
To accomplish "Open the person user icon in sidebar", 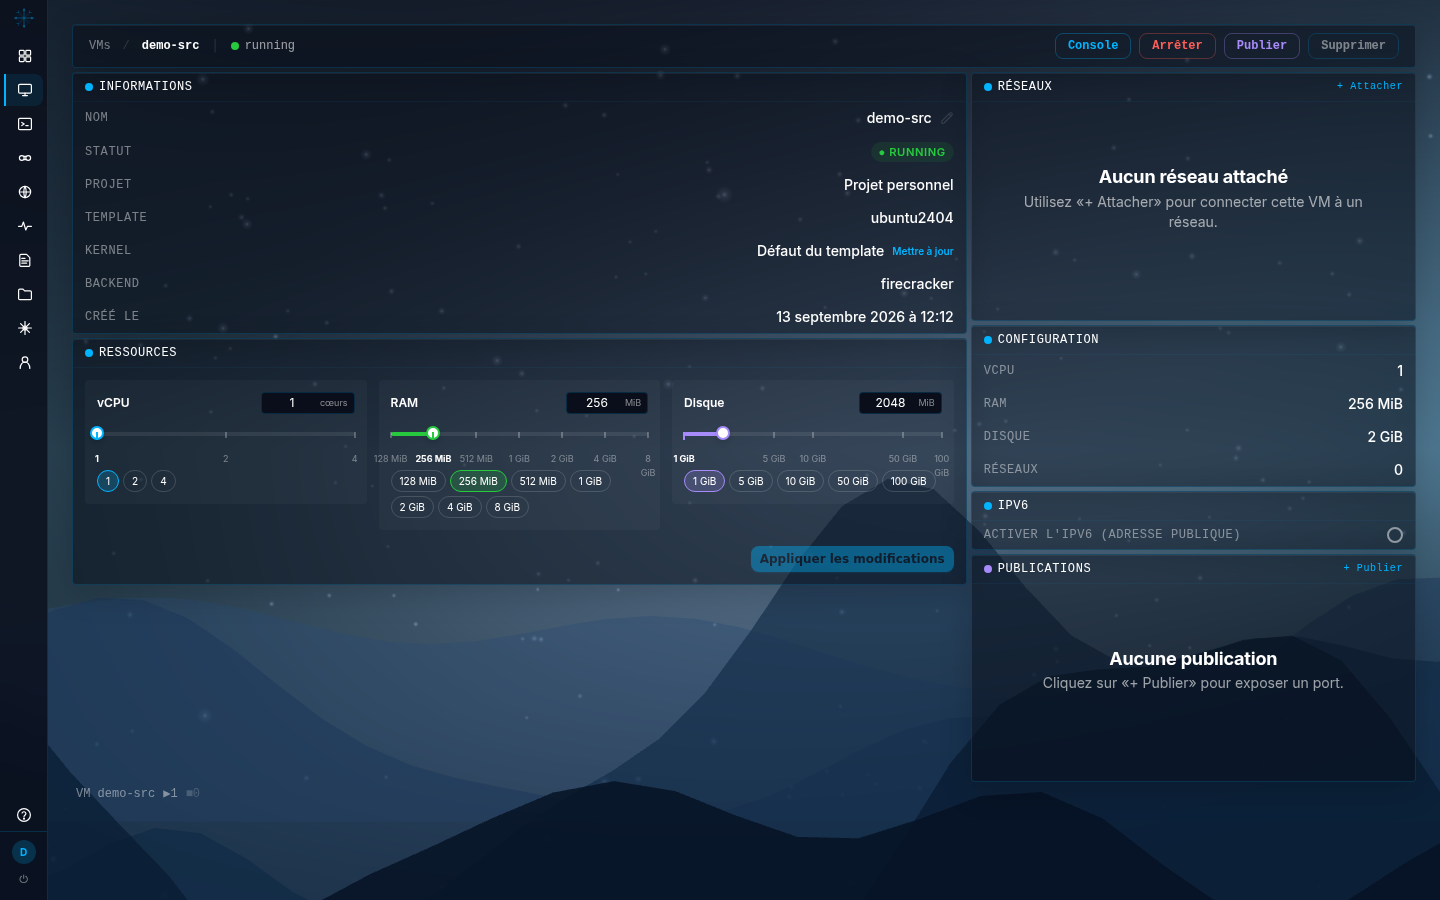I will point(25,362).
